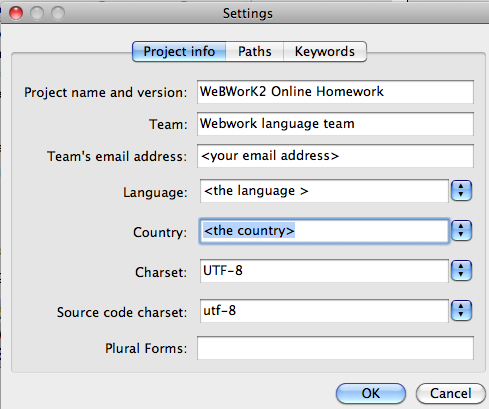Click the Project name and version field
489x409 pixels.
335,92
